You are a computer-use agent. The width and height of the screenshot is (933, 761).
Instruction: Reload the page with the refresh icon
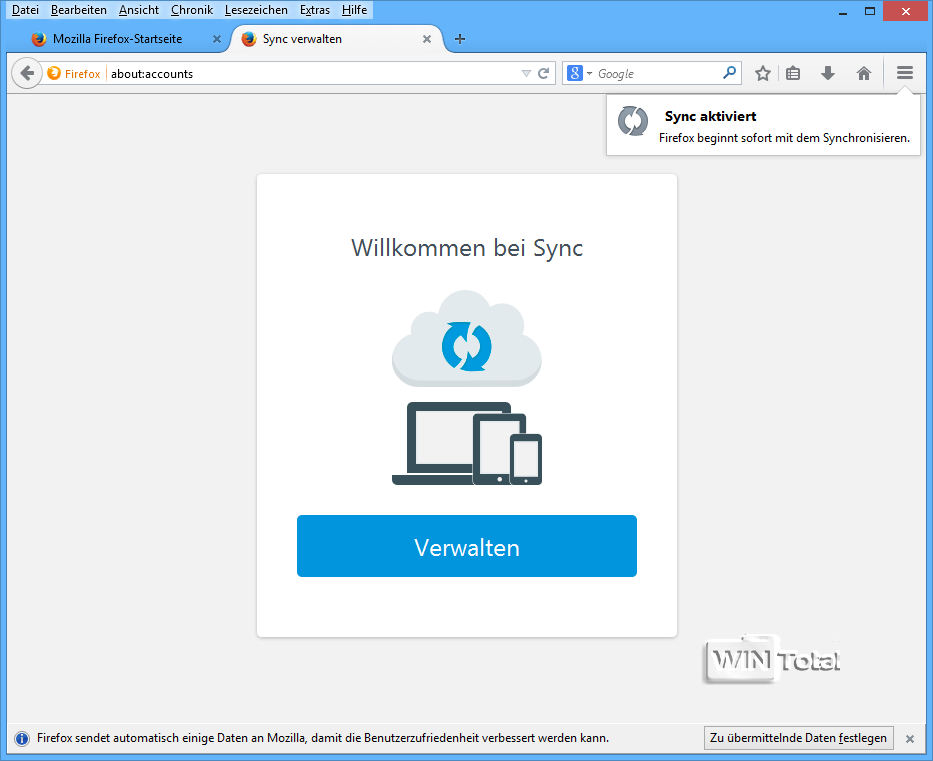point(543,73)
